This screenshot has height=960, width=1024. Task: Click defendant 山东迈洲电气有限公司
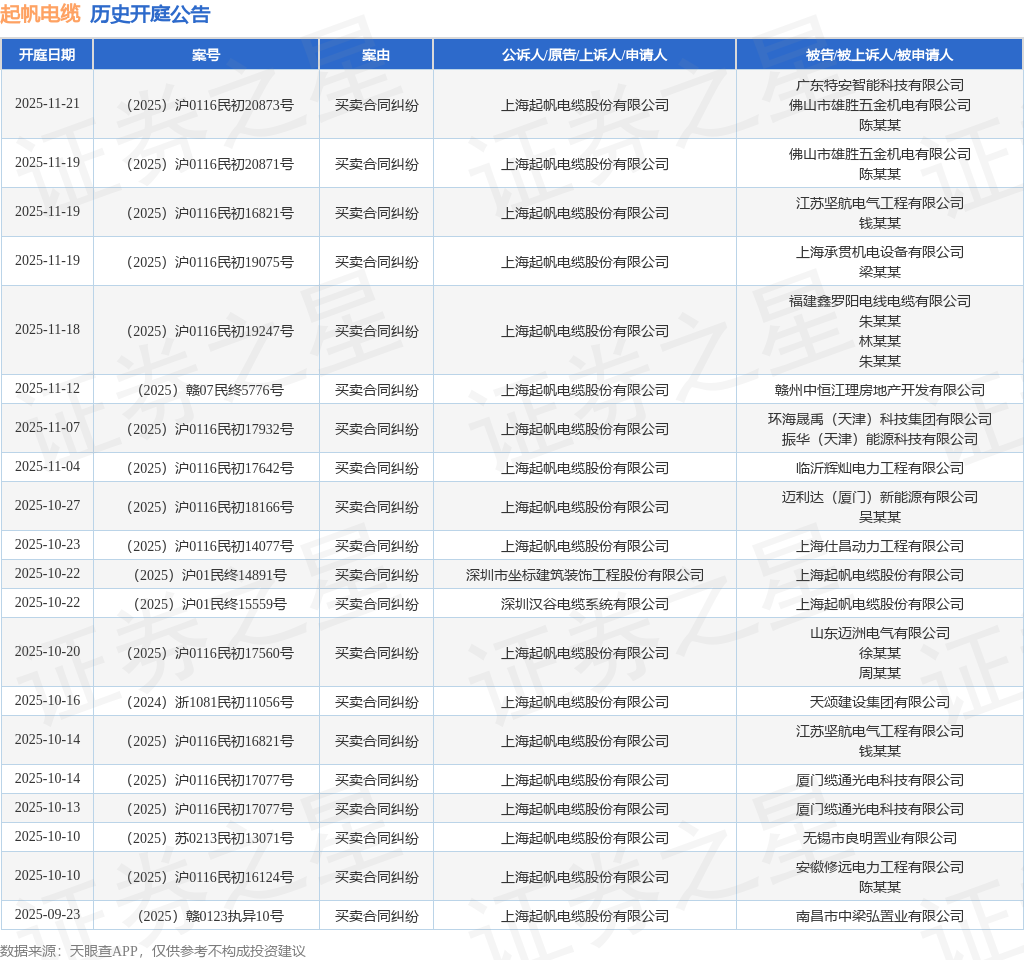click(x=880, y=633)
